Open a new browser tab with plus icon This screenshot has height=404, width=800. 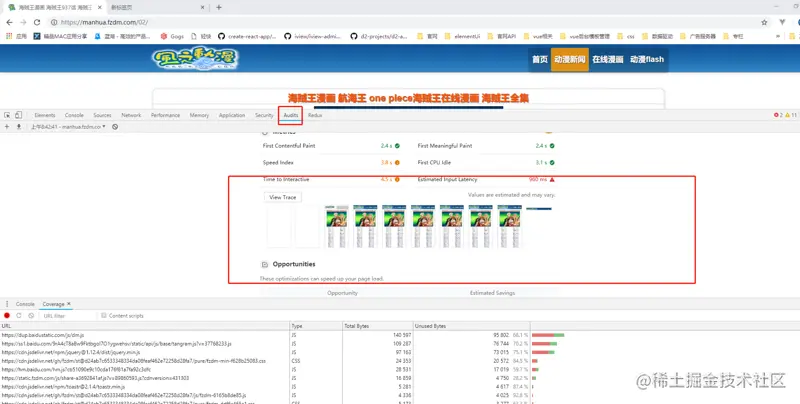[x=219, y=7]
